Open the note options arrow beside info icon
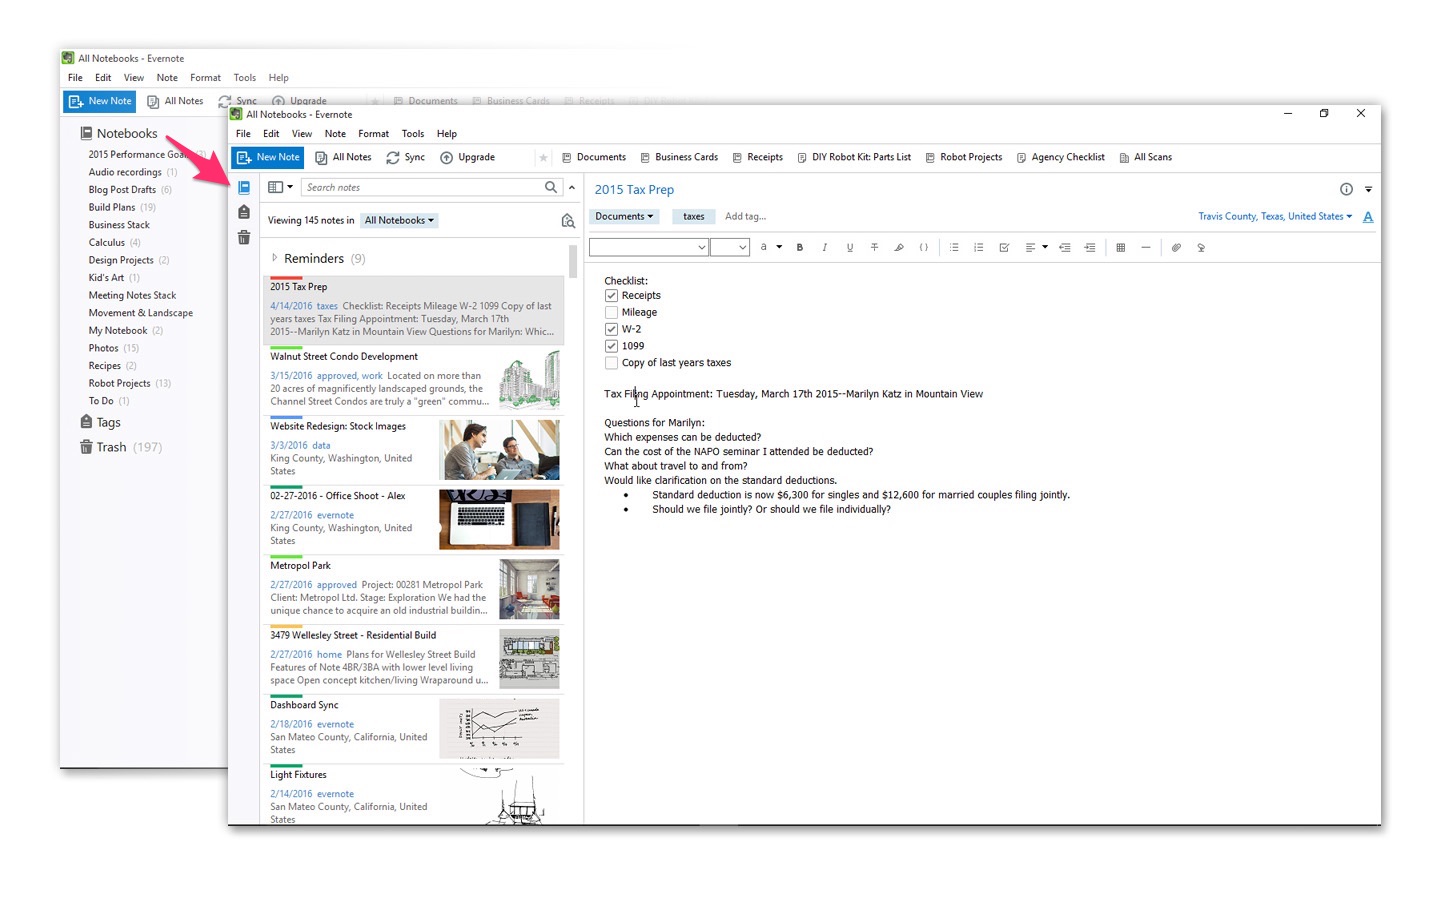1440x900 pixels. (x=1368, y=190)
